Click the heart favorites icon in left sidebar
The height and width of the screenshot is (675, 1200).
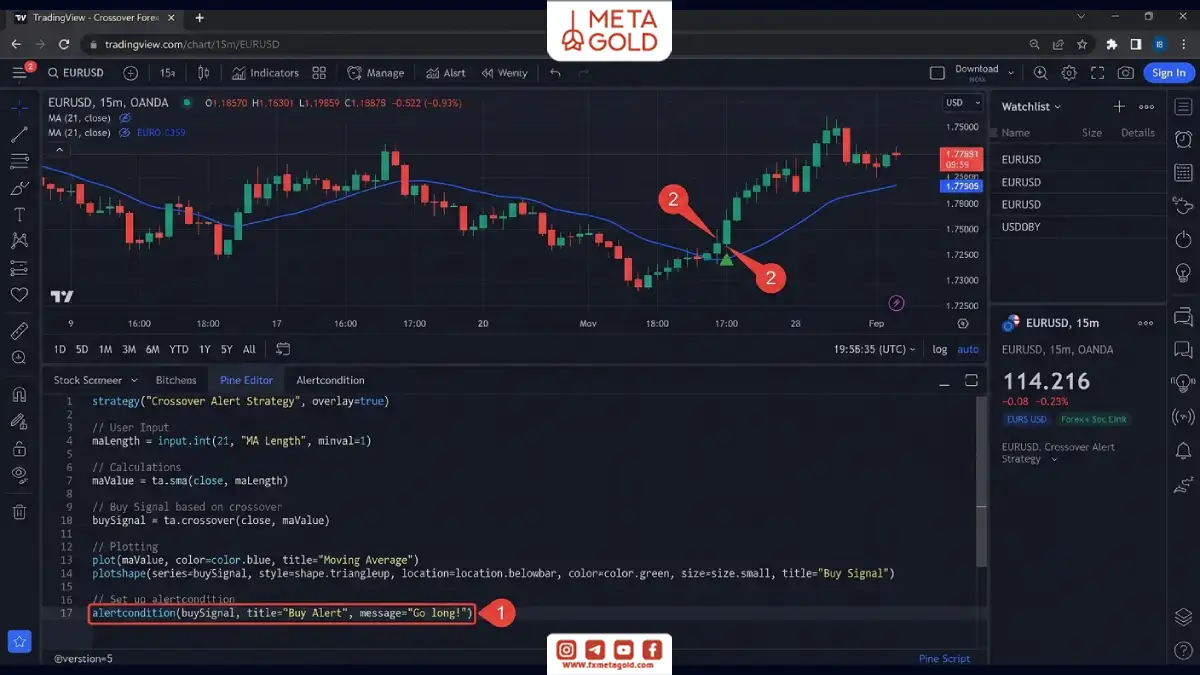pos(19,295)
